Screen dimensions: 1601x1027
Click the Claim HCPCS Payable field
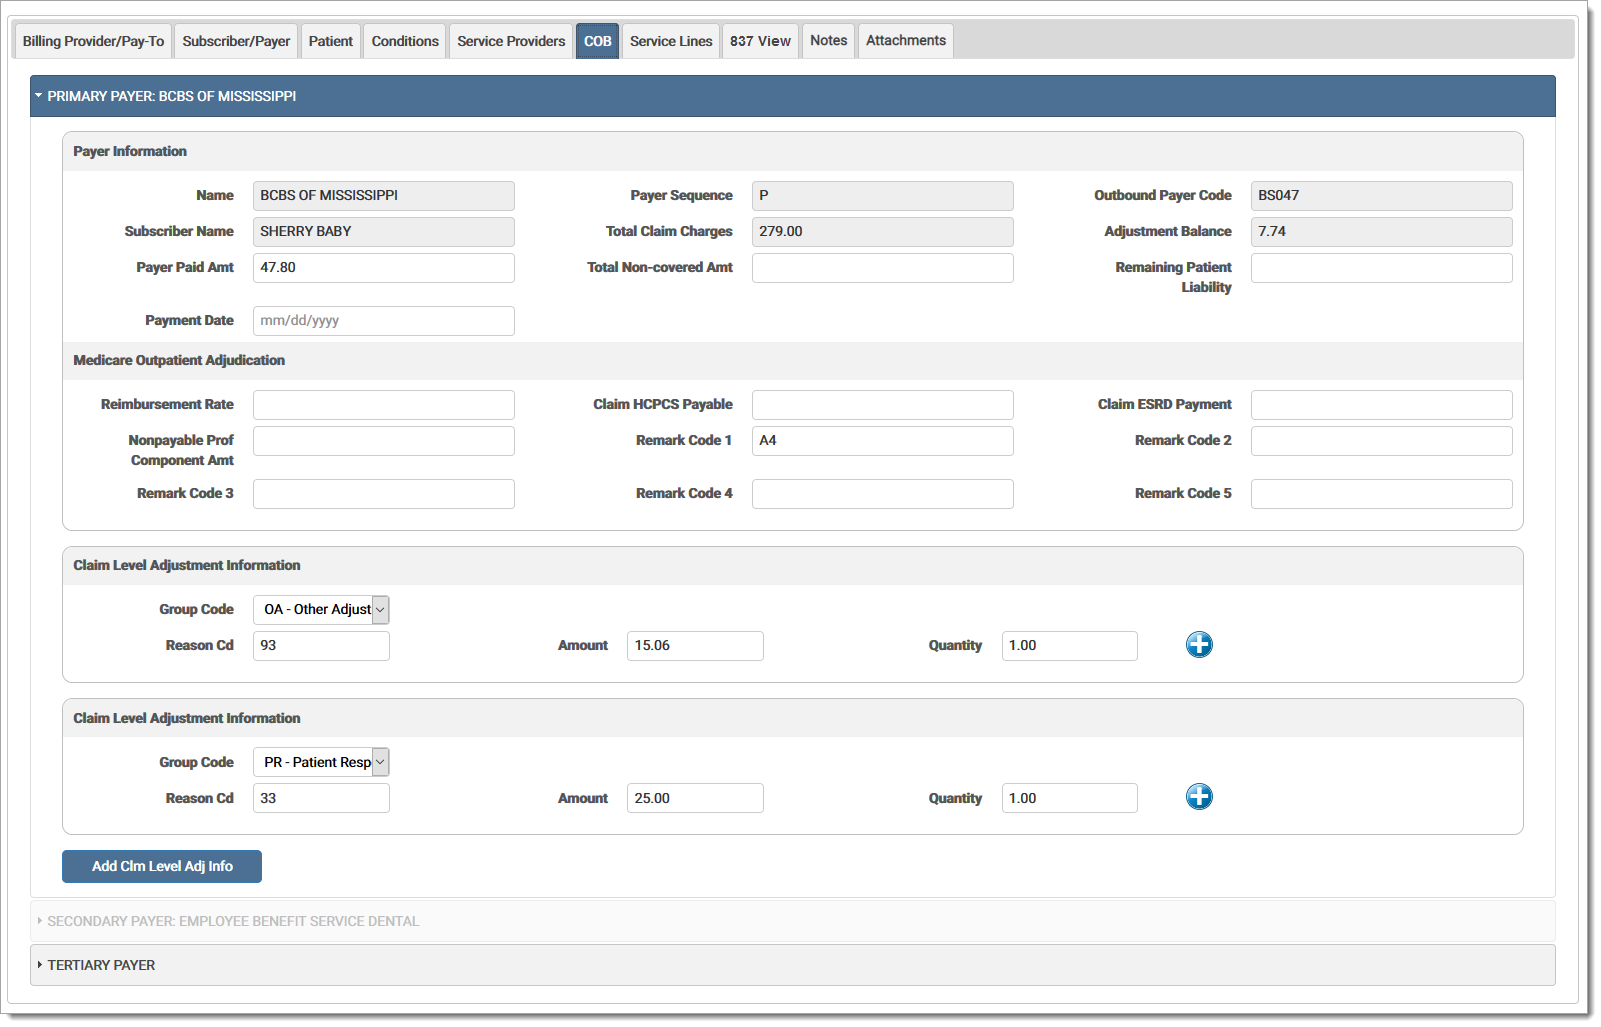click(x=883, y=405)
